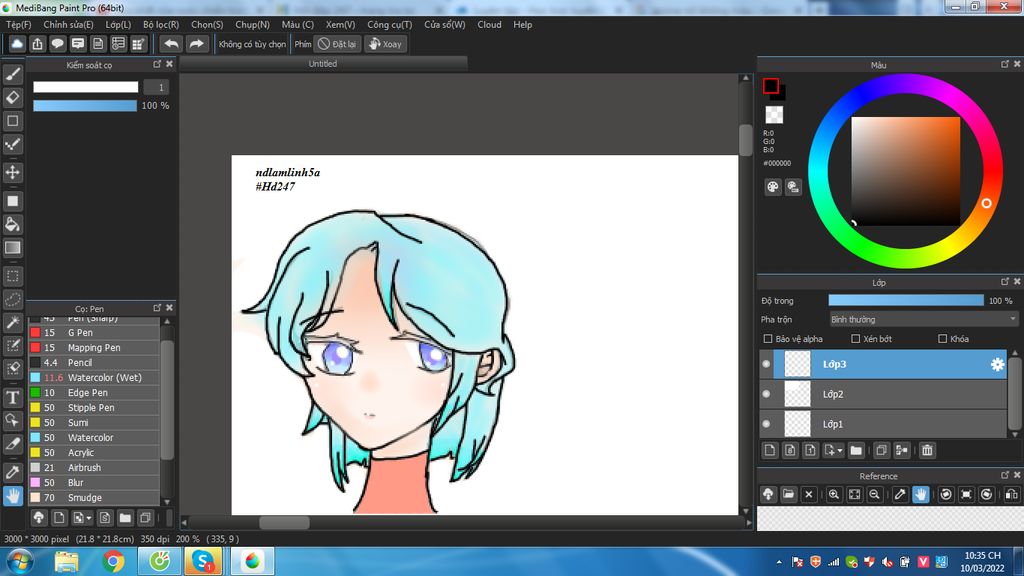Screen dimensions: 1024x576
Task: Select the Gradient tool
Action: [x=12, y=248]
